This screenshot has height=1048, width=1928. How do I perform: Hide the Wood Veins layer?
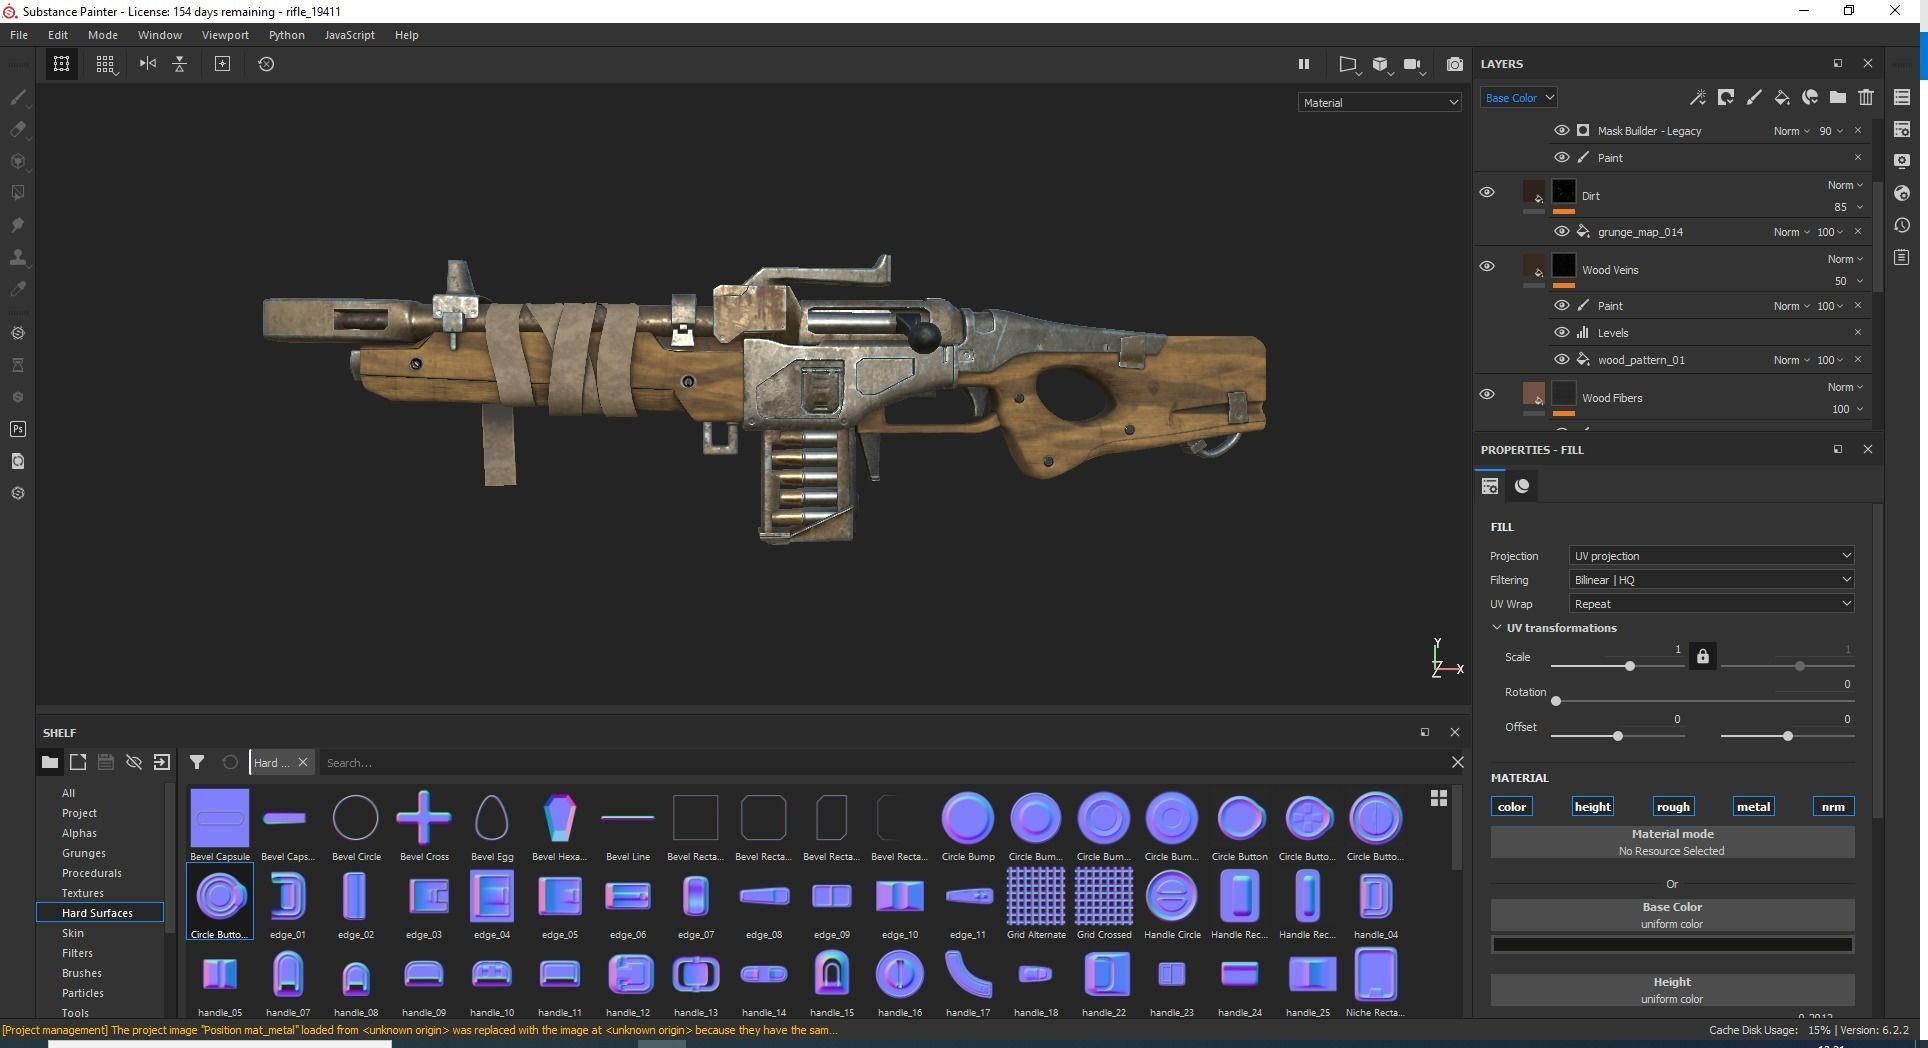[x=1487, y=266]
